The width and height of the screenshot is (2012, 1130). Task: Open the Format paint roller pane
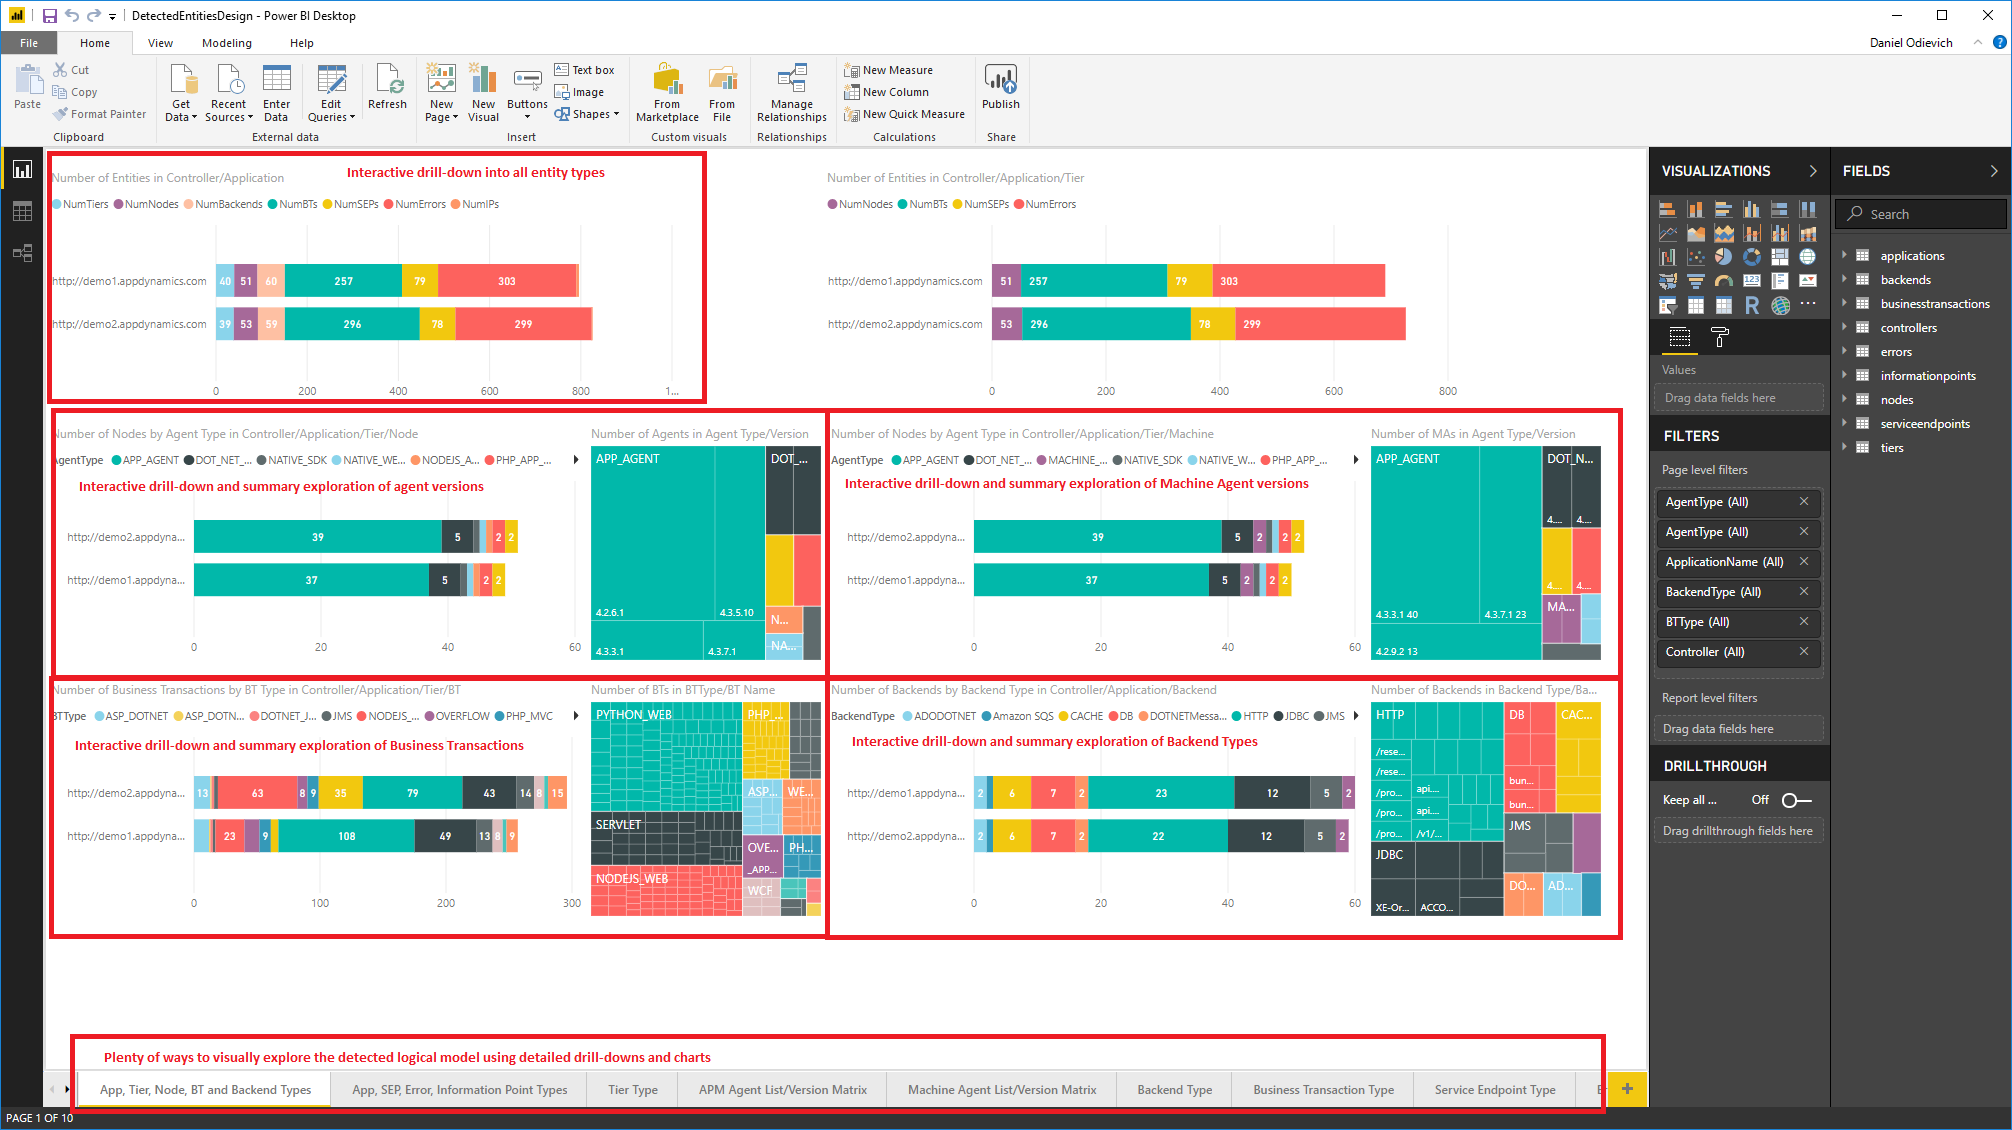point(1720,338)
